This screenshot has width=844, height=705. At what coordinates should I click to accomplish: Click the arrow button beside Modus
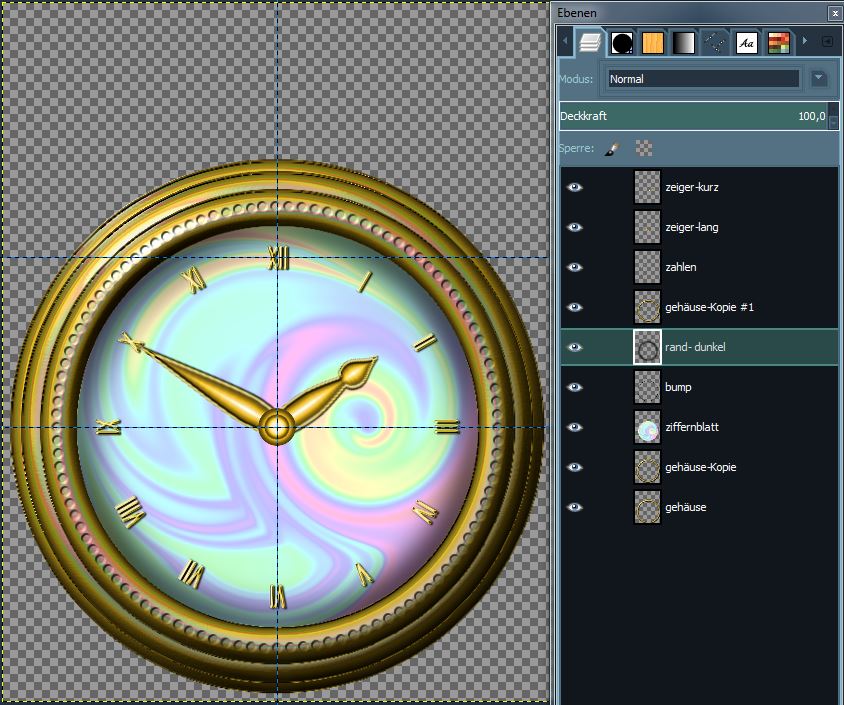pyautogui.click(x=819, y=78)
